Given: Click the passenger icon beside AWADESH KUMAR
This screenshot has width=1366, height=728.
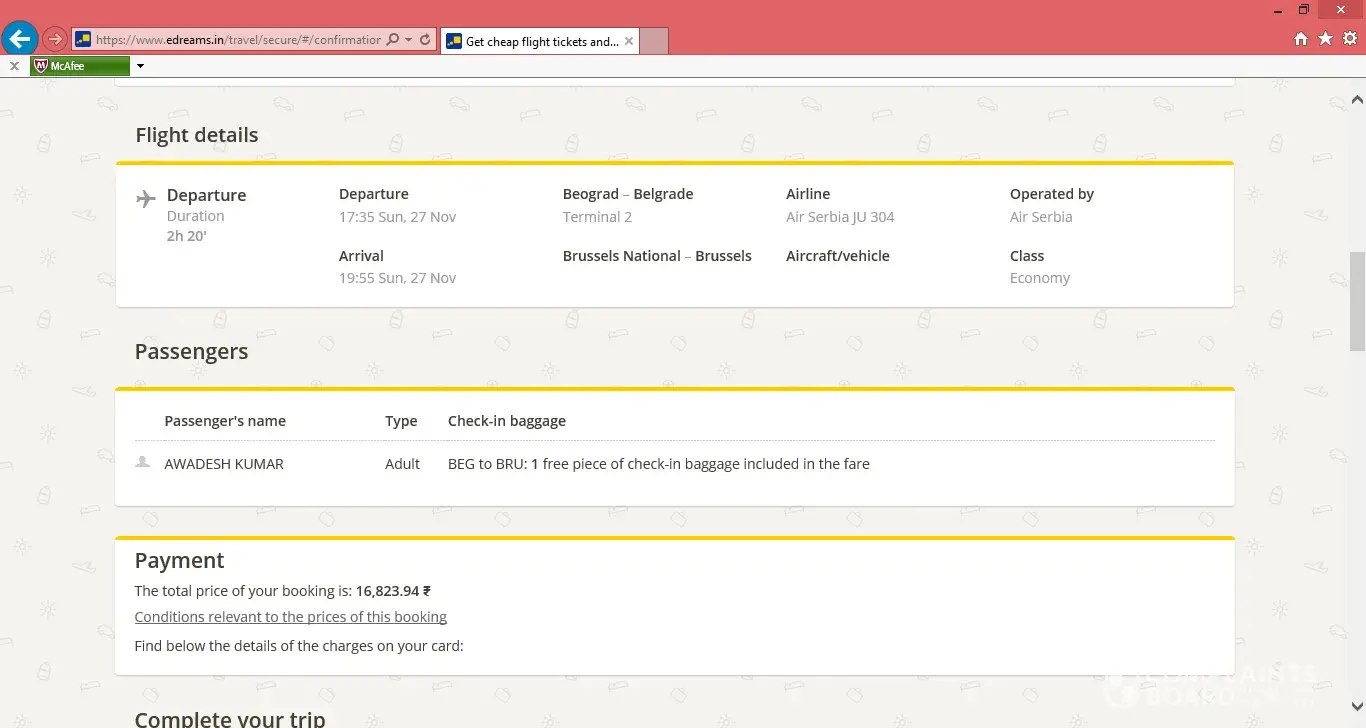Looking at the screenshot, I should [143, 462].
